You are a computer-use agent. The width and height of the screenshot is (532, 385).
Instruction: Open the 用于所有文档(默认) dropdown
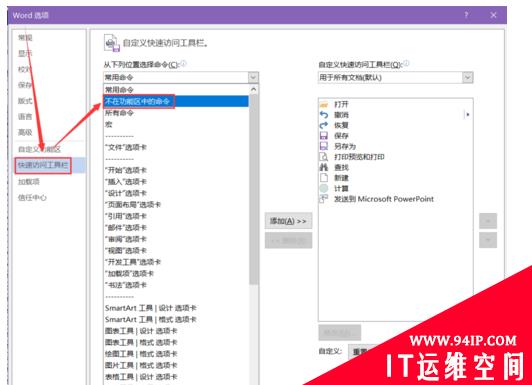point(468,77)
